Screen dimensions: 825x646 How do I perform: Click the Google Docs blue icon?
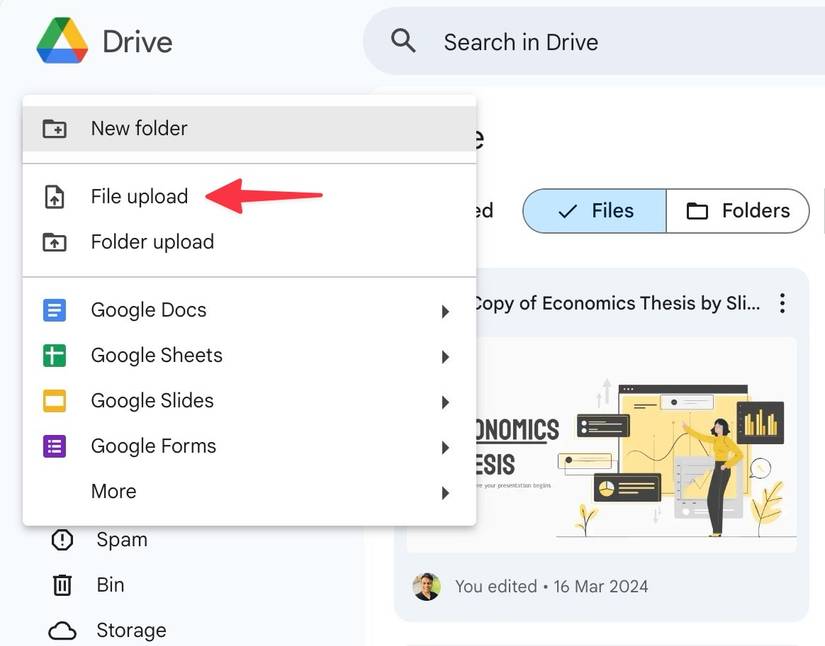point(54,310)
